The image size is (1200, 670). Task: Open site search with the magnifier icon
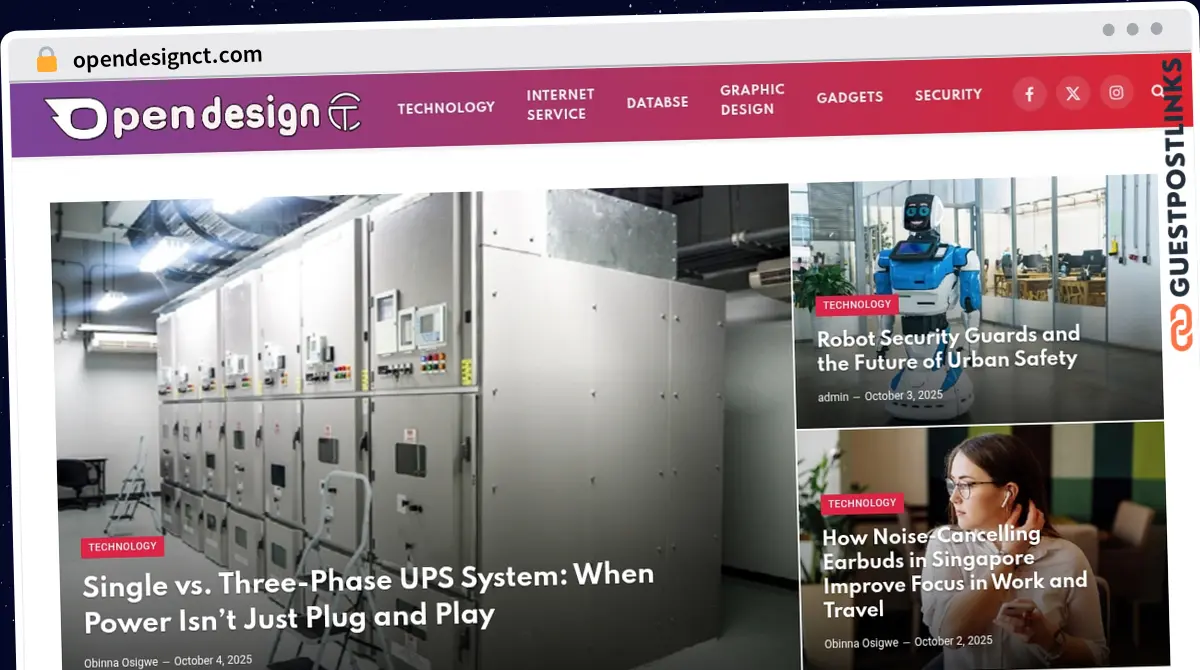pyautogui.click(x=1157, y=90)
